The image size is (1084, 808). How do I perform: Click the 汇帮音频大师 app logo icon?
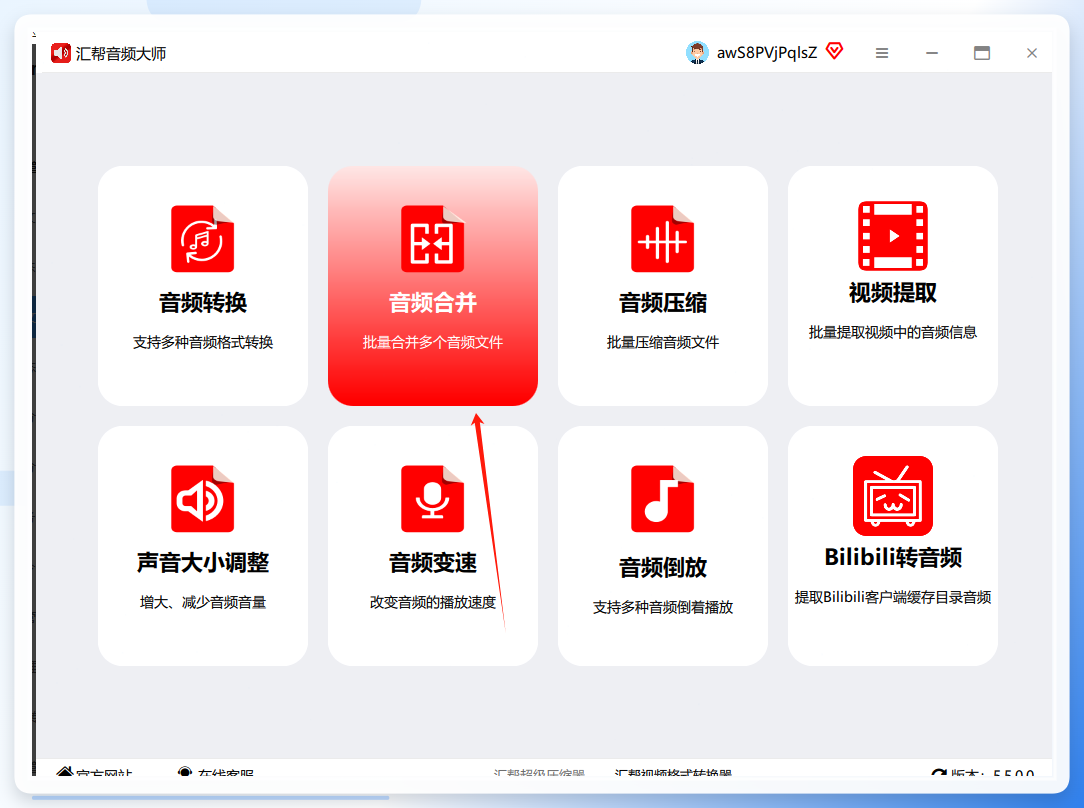[x=61, y=53]
